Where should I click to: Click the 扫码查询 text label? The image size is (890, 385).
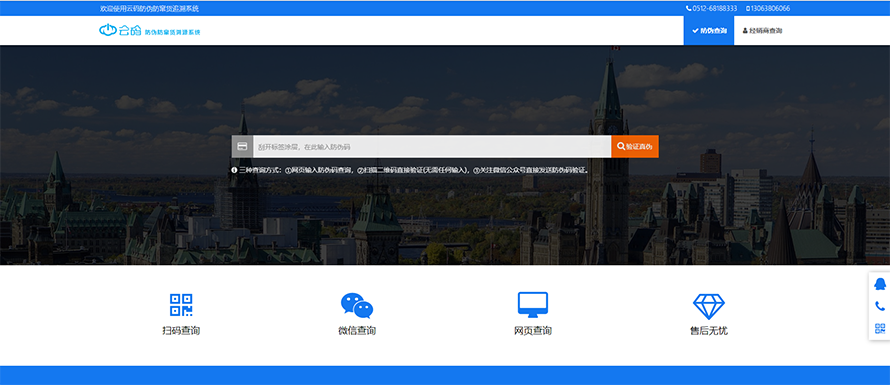[x=181, y=331]
